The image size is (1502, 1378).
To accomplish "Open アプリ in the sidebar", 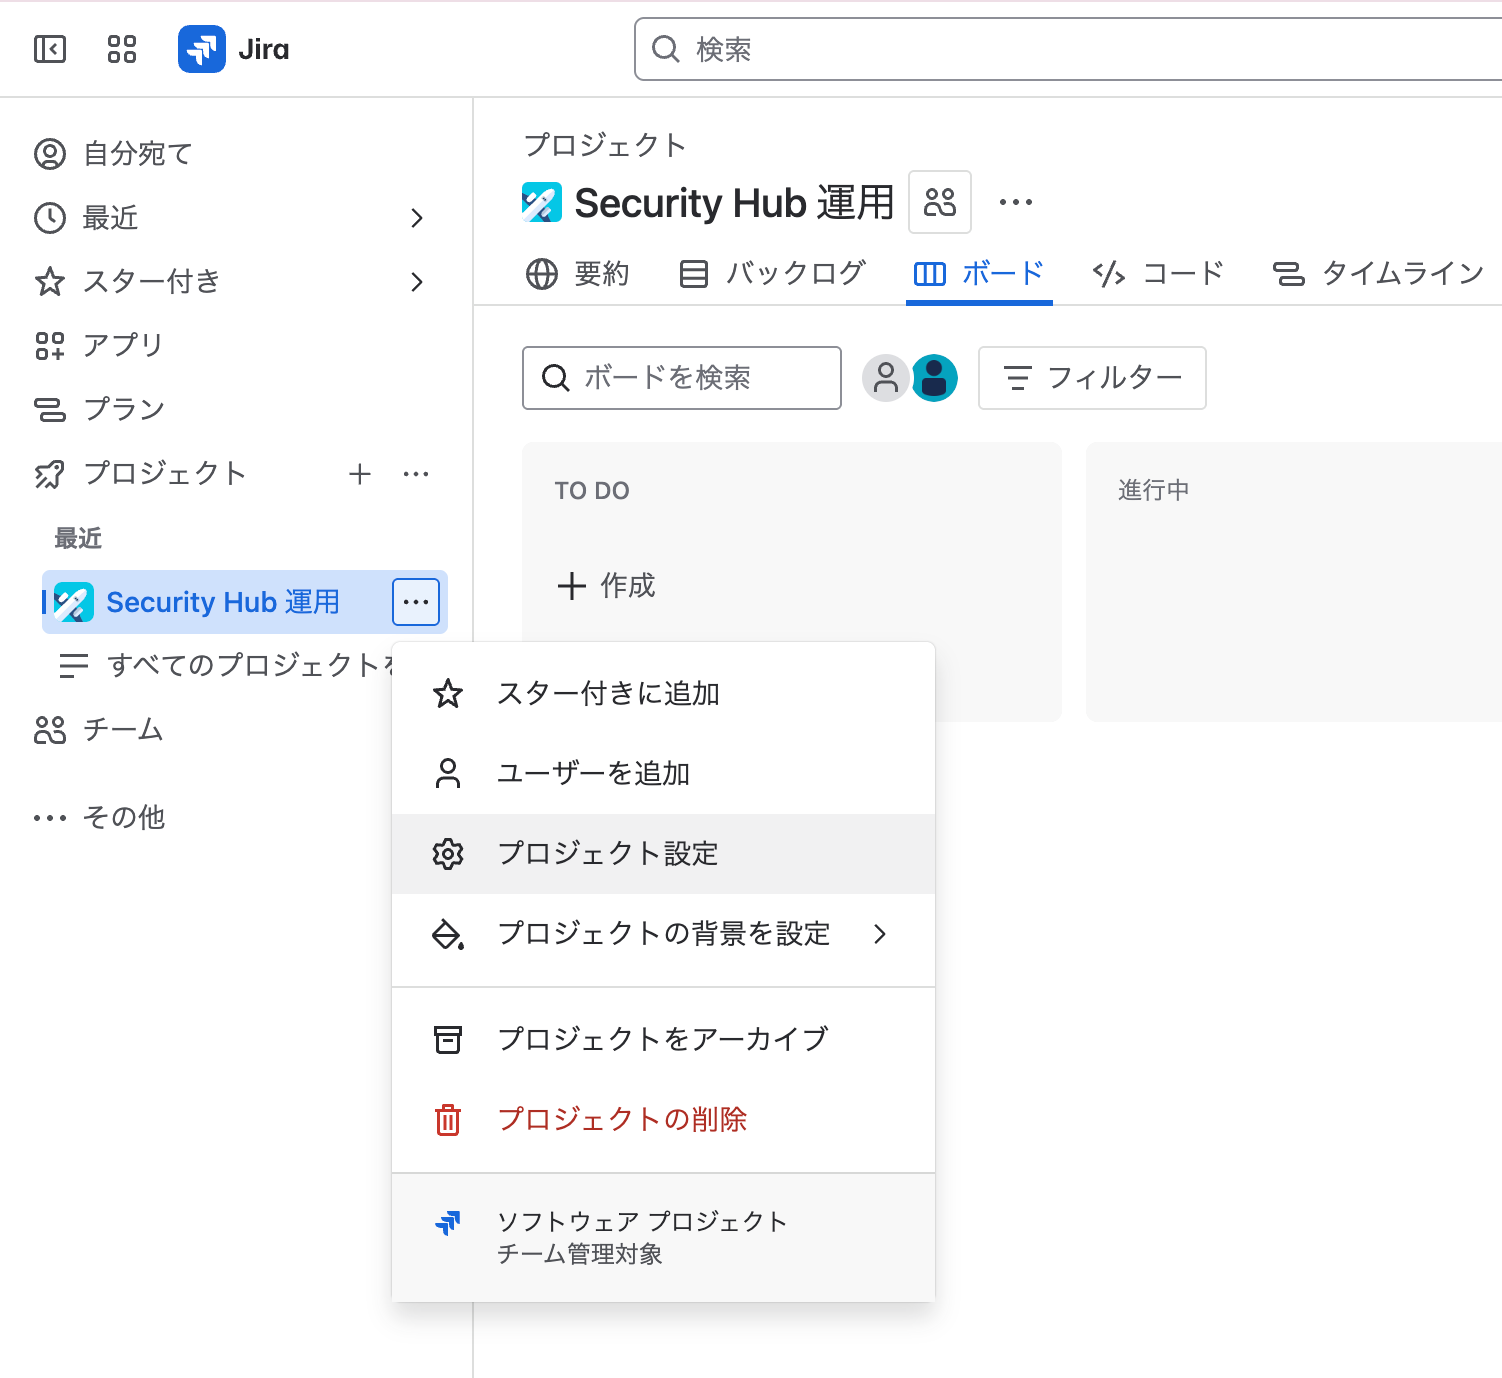I will 123,346.
